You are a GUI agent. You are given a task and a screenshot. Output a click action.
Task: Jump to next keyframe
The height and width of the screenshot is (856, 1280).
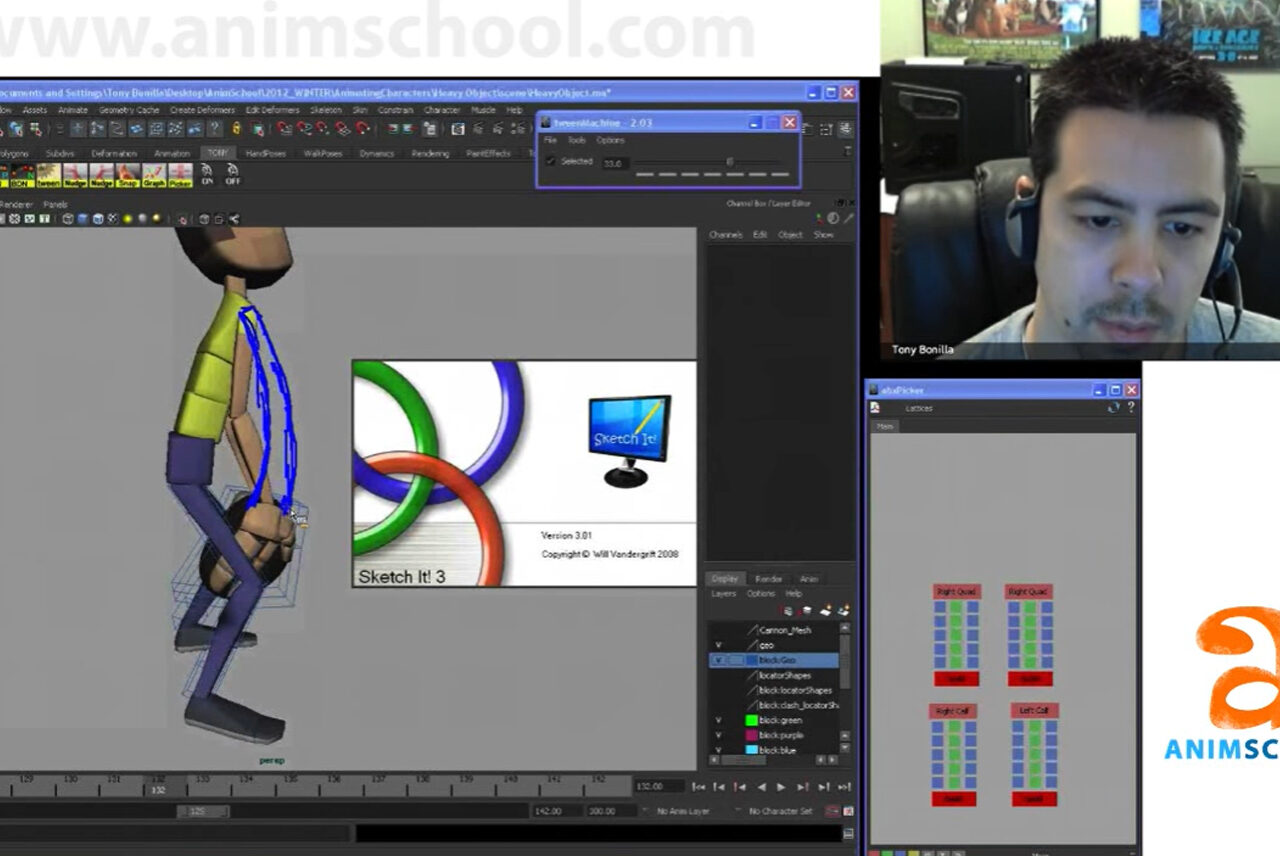coord(803,787)
